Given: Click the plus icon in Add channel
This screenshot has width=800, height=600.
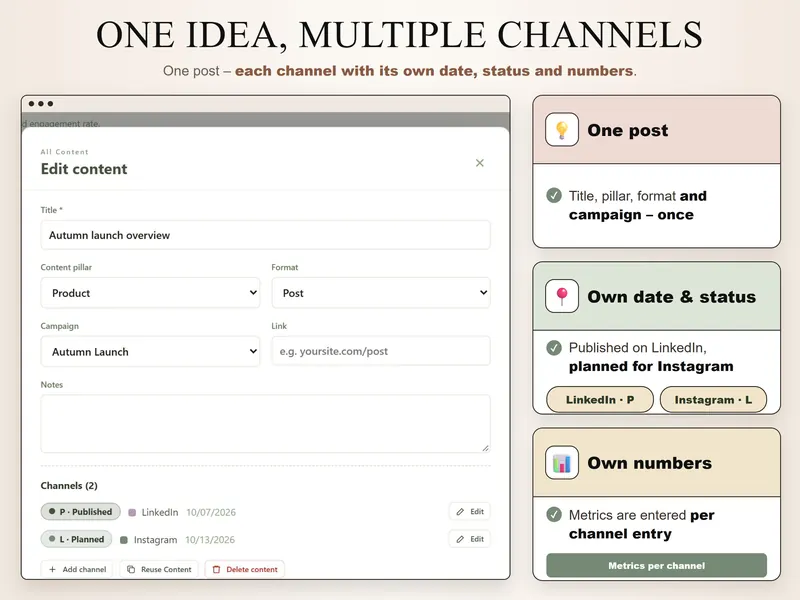Looking at the screenshot, I should tap(52, 569).
